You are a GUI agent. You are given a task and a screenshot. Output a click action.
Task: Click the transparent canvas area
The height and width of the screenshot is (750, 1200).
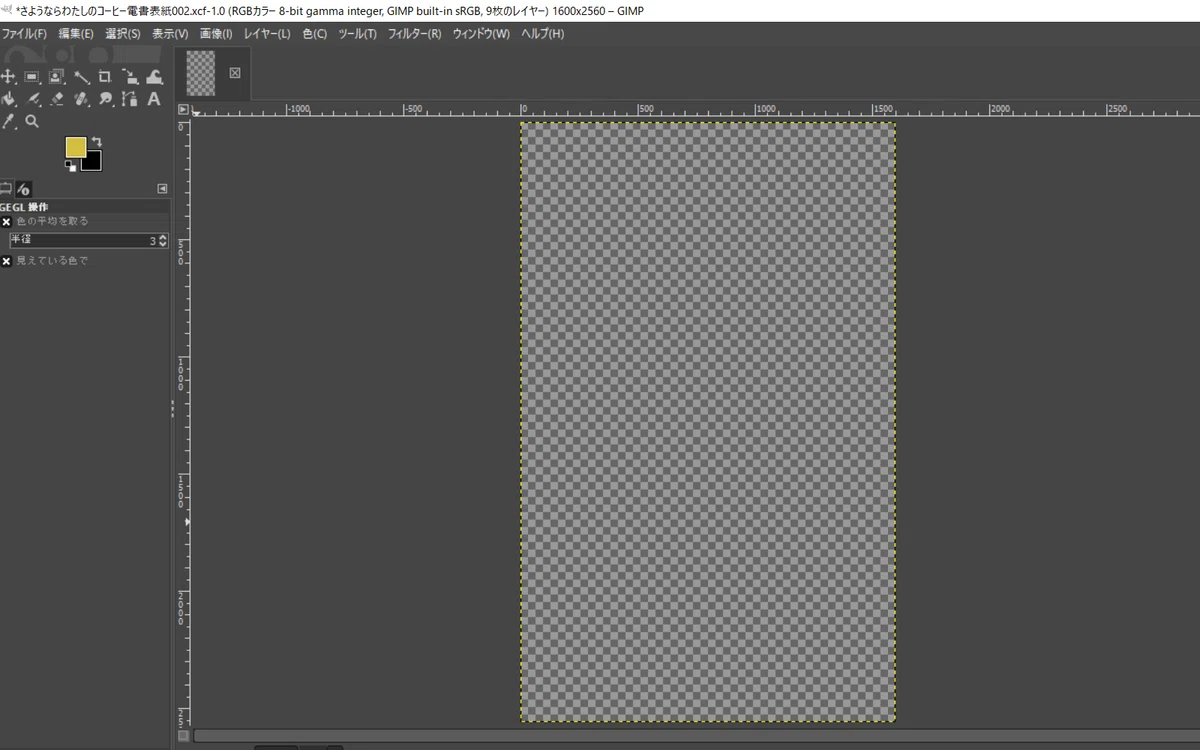(x=707, y=421)
